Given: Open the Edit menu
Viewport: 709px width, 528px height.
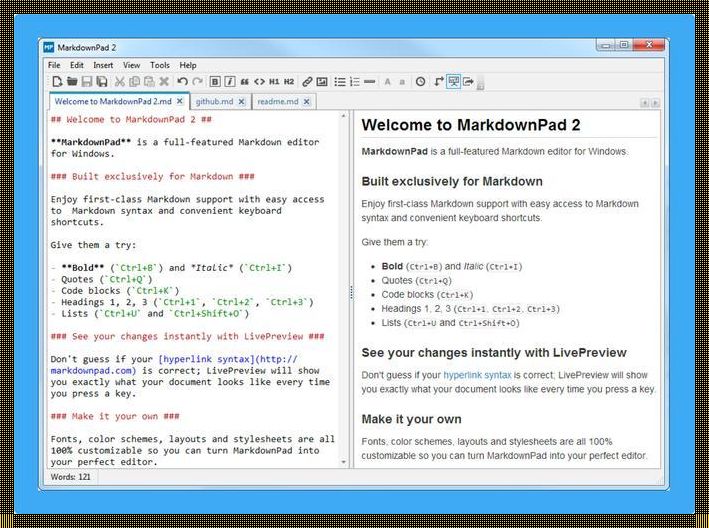Looking at the screenshot, I should pyautogui.click(x=76, y=65).
